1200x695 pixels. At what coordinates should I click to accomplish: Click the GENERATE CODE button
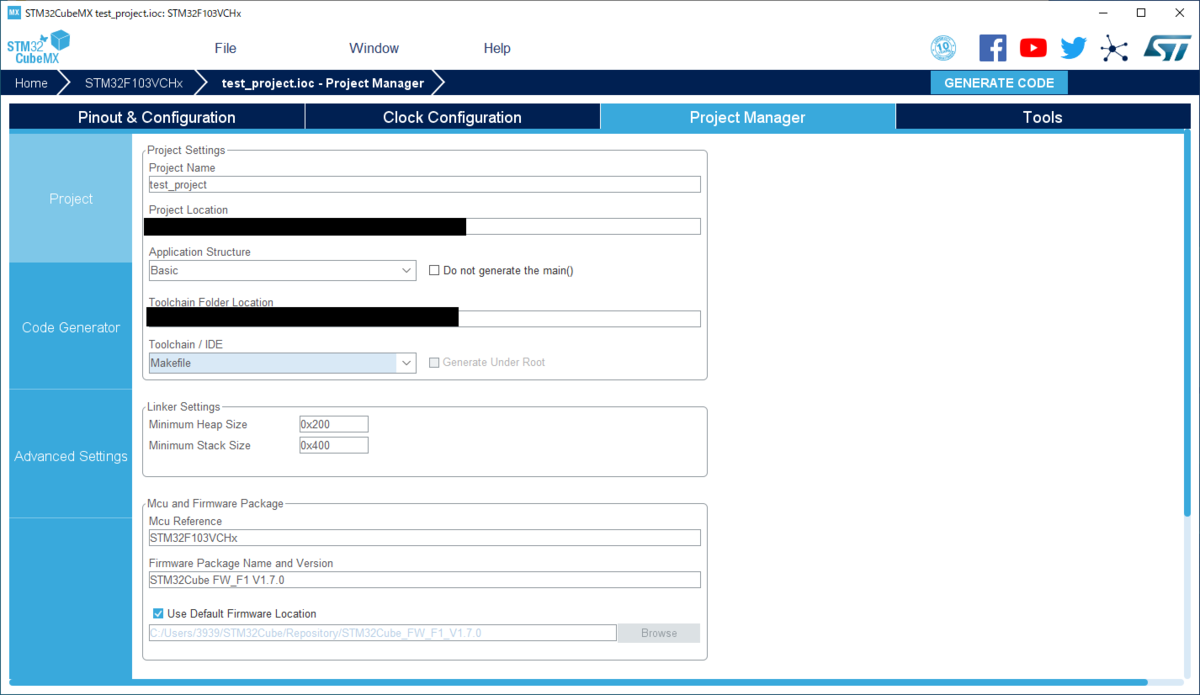[x=999, y=83]
